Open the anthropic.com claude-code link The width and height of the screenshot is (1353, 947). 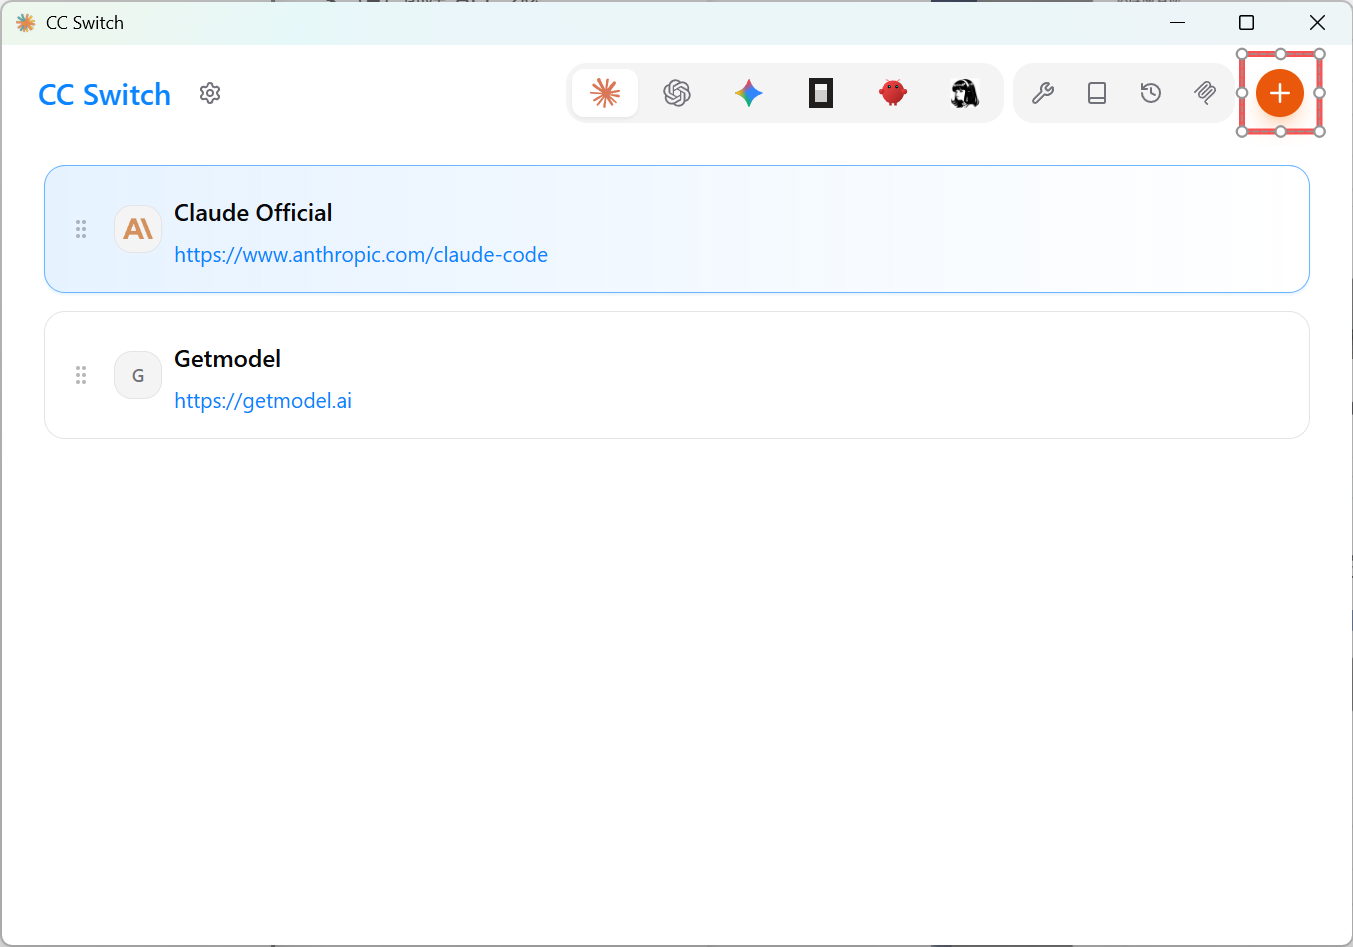coord(361,255)
